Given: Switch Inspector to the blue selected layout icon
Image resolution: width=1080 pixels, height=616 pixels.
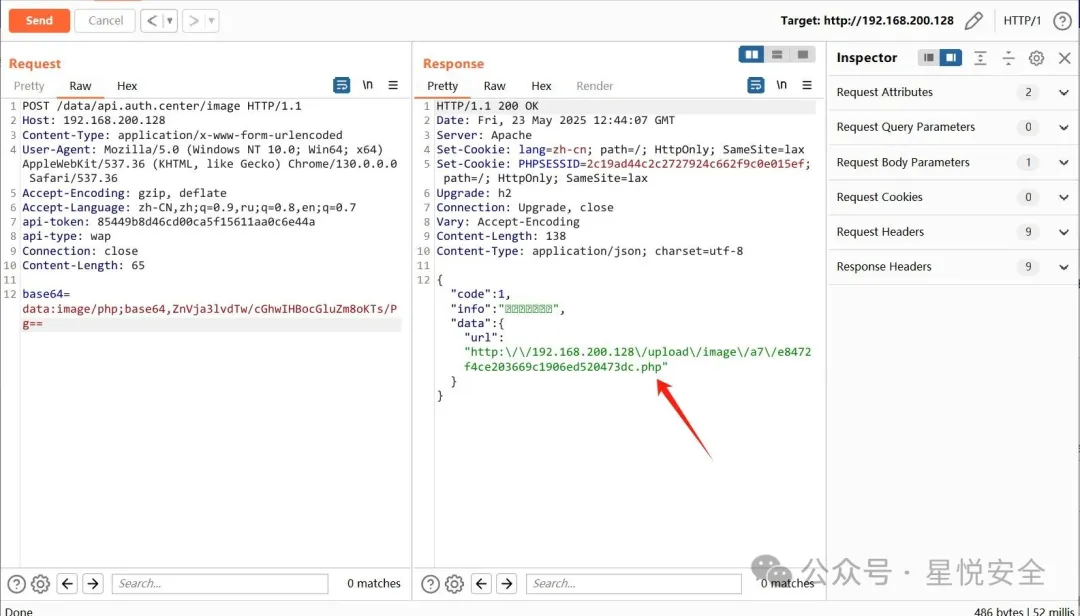Looking at the screenshot, I should tap(951, 57).
